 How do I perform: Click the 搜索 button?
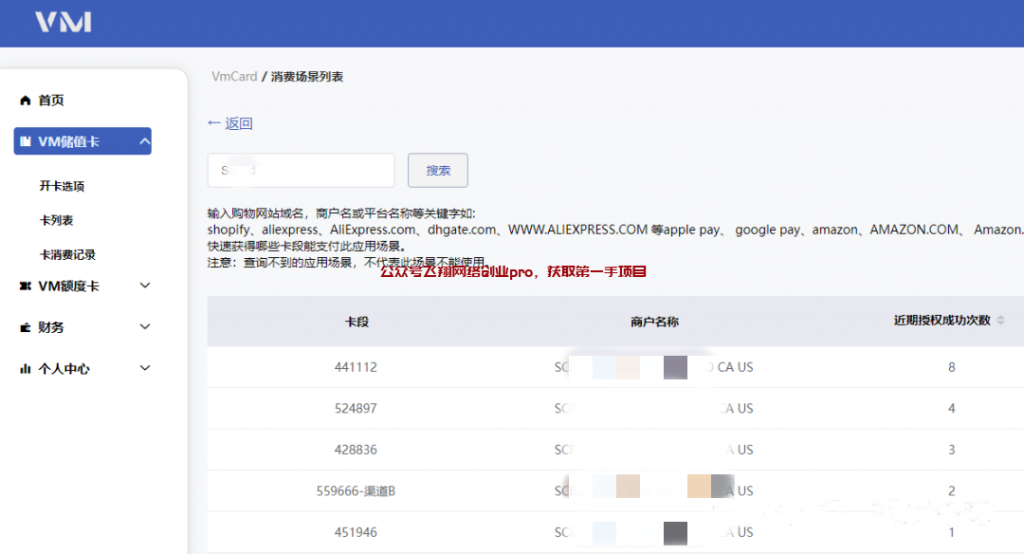tap(438, 171)
